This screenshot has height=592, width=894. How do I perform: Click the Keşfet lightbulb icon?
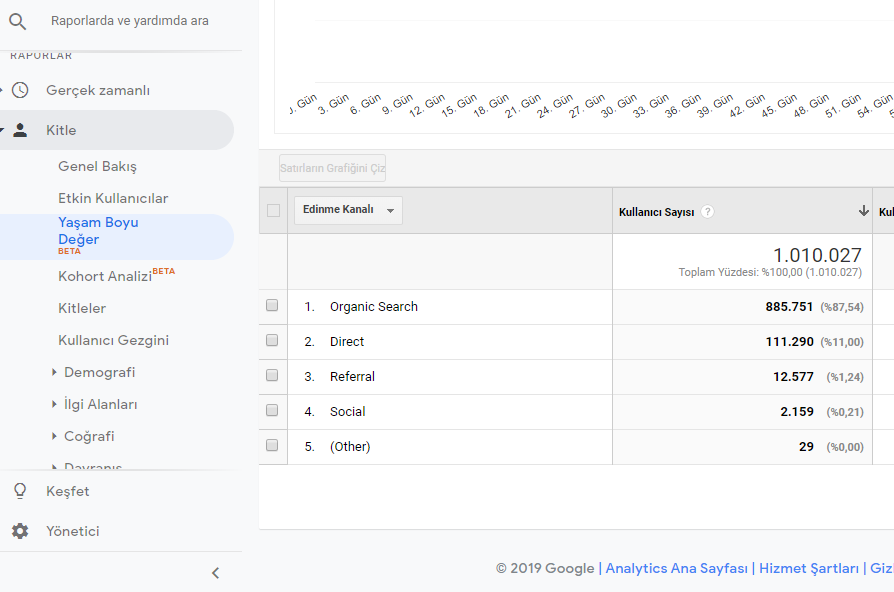pos(20,491)
